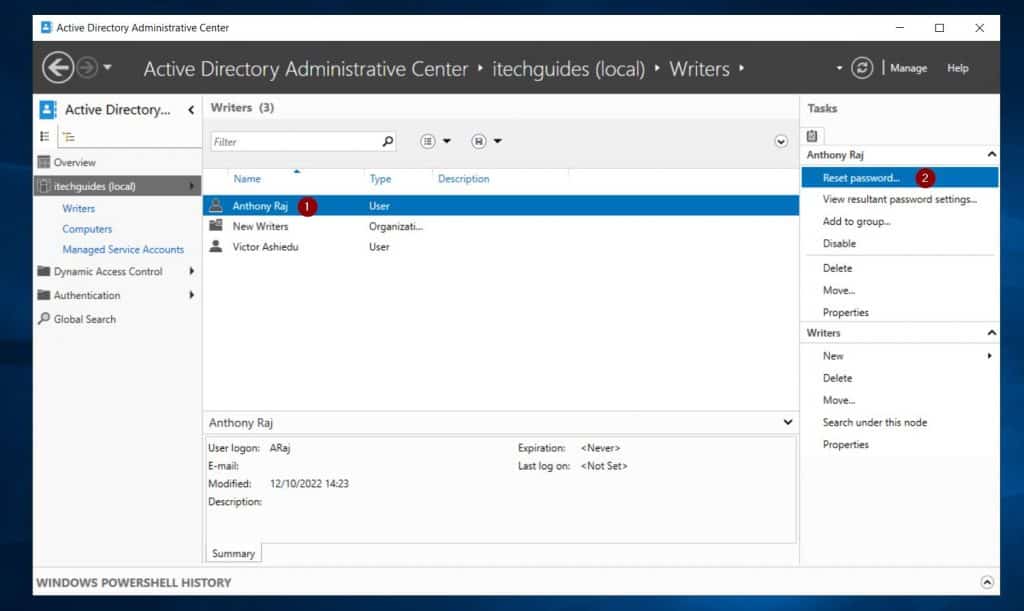Select New Writers organizational unit row
The height and width of the screenshot is (611, 1024).
tap(500, 227)
